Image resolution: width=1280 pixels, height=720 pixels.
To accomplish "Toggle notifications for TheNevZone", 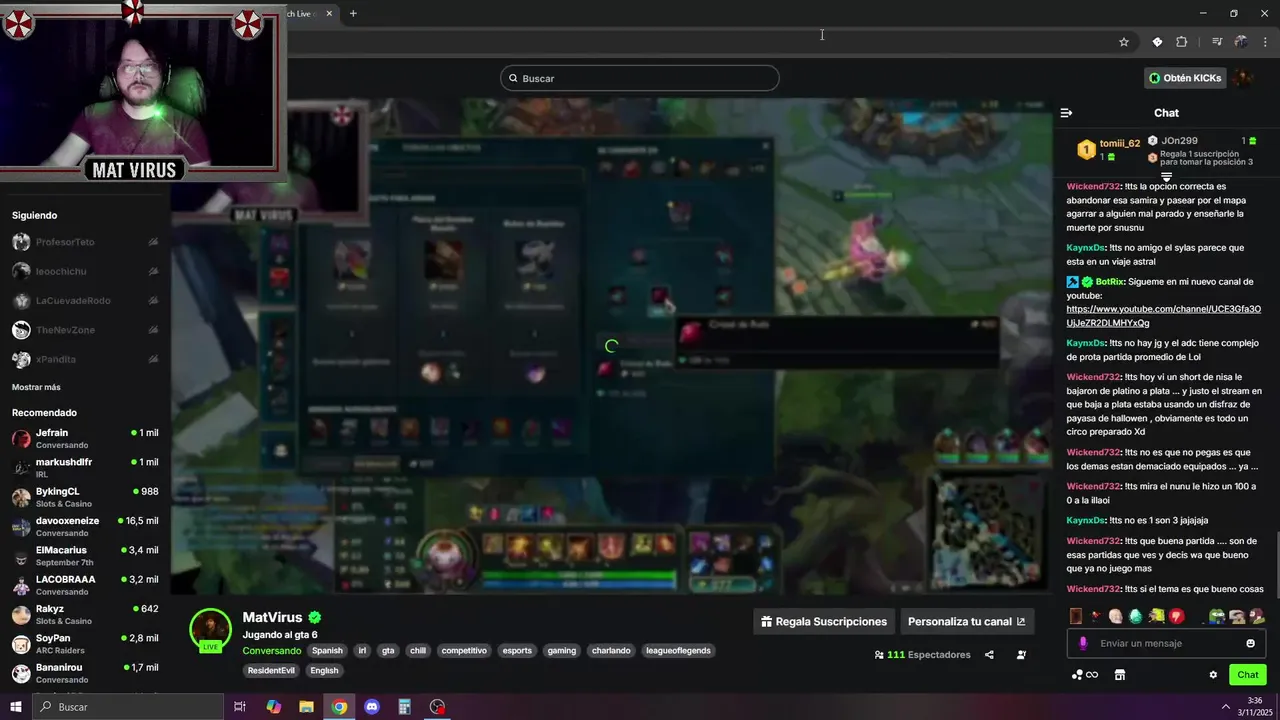I will click(153, 330).
